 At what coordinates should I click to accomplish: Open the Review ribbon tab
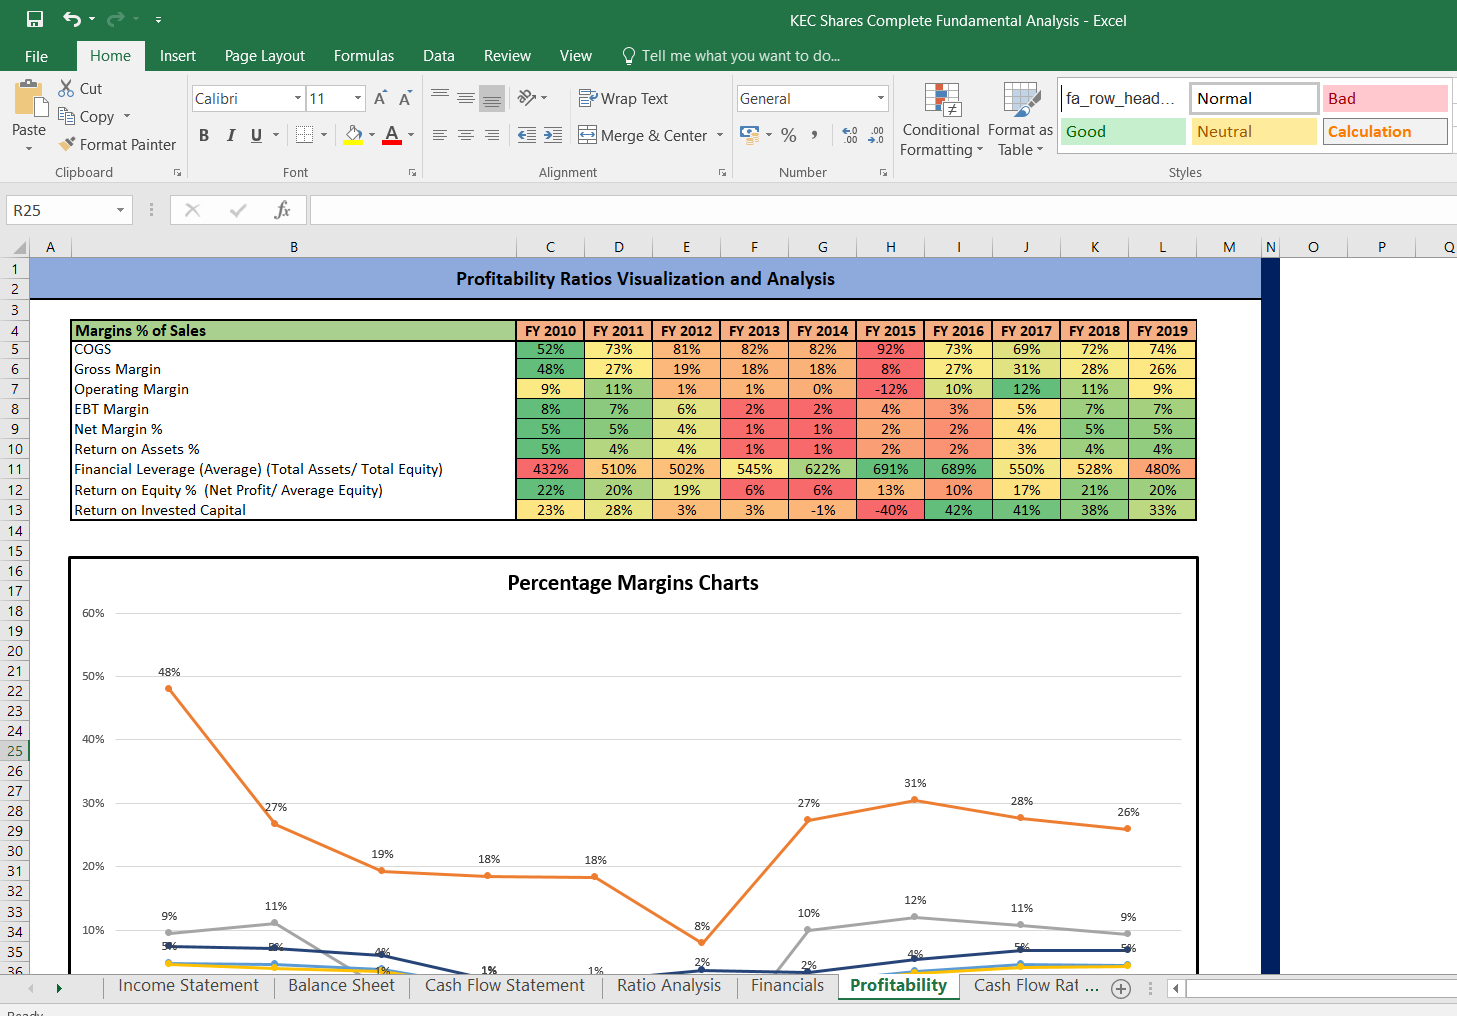click(x=508, y=56)
